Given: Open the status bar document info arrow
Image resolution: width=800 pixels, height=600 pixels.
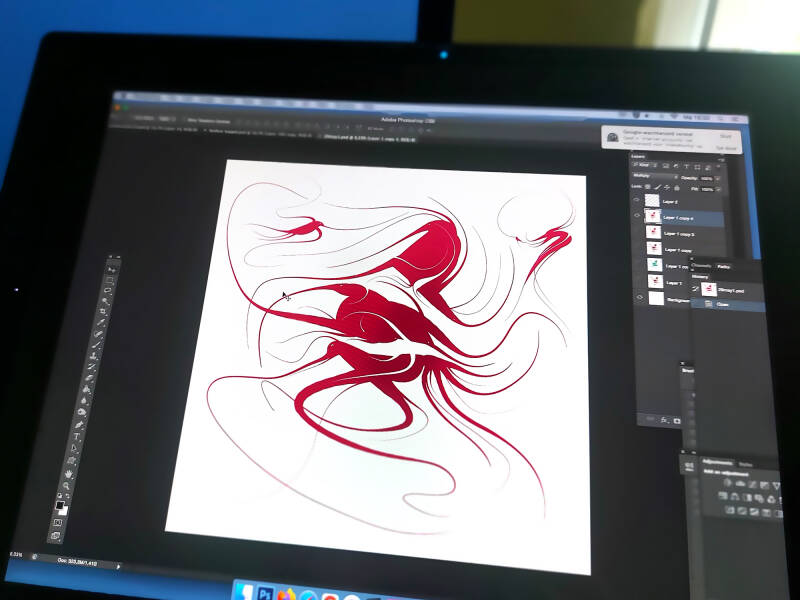Looking at the screenshot, I should [119, 566].
